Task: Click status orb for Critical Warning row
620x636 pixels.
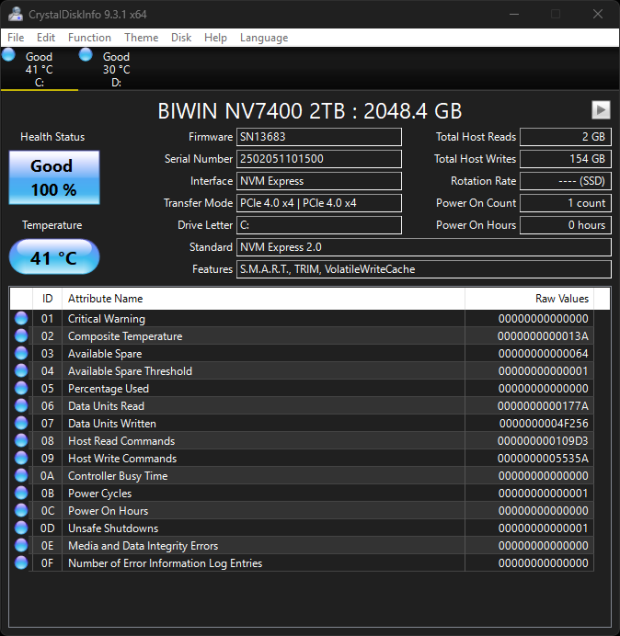Action: tap(21, 319)
